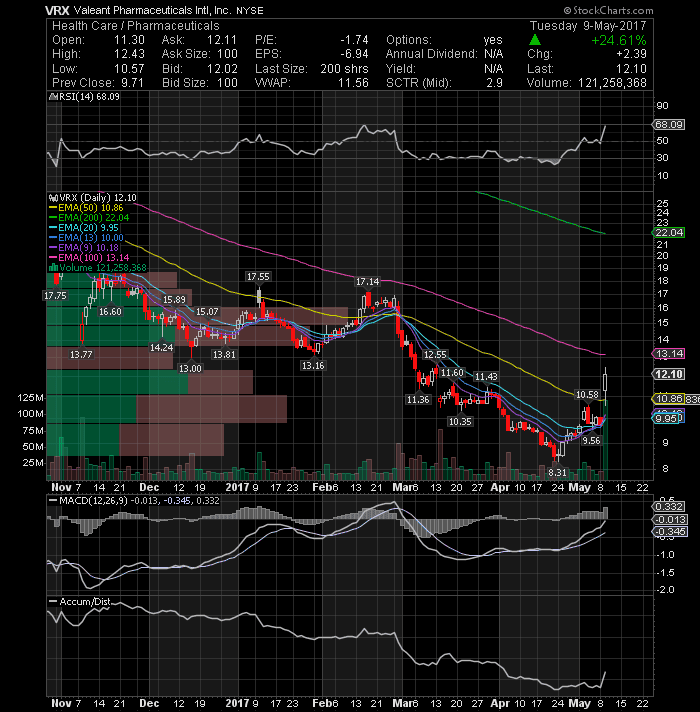Click the EPS value -6.94
700x712 pixels.
354,54
